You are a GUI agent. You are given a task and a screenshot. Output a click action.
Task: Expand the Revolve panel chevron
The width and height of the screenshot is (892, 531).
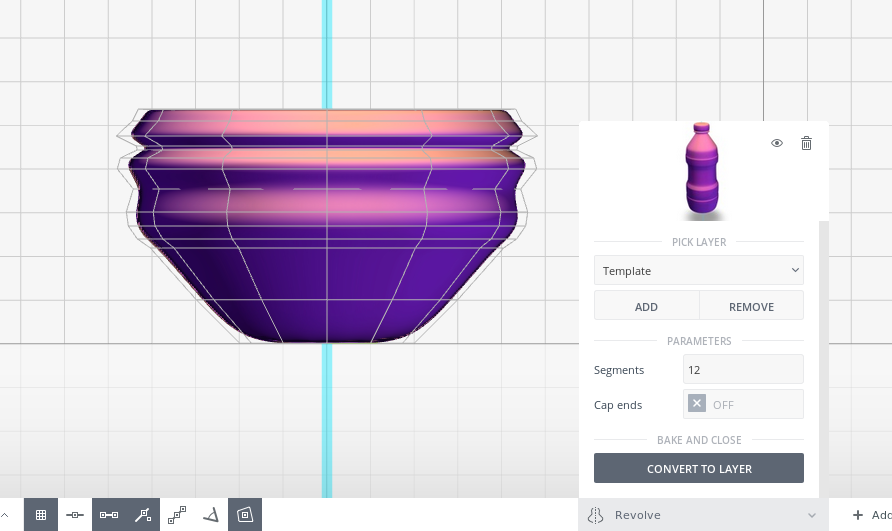tap(812, 515)
